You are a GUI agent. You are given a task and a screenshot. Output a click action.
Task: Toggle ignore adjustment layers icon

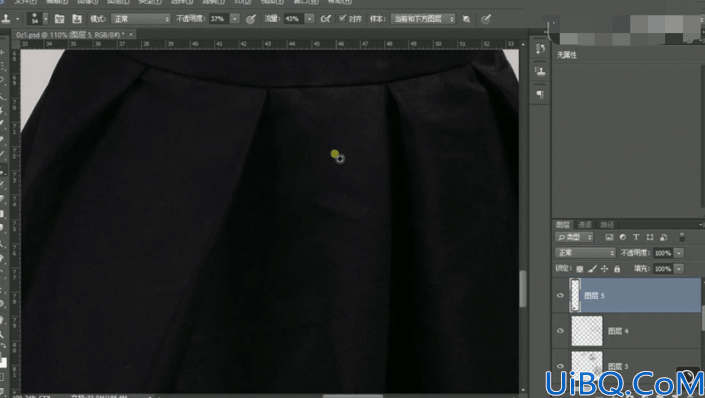(x=466, y=19)
